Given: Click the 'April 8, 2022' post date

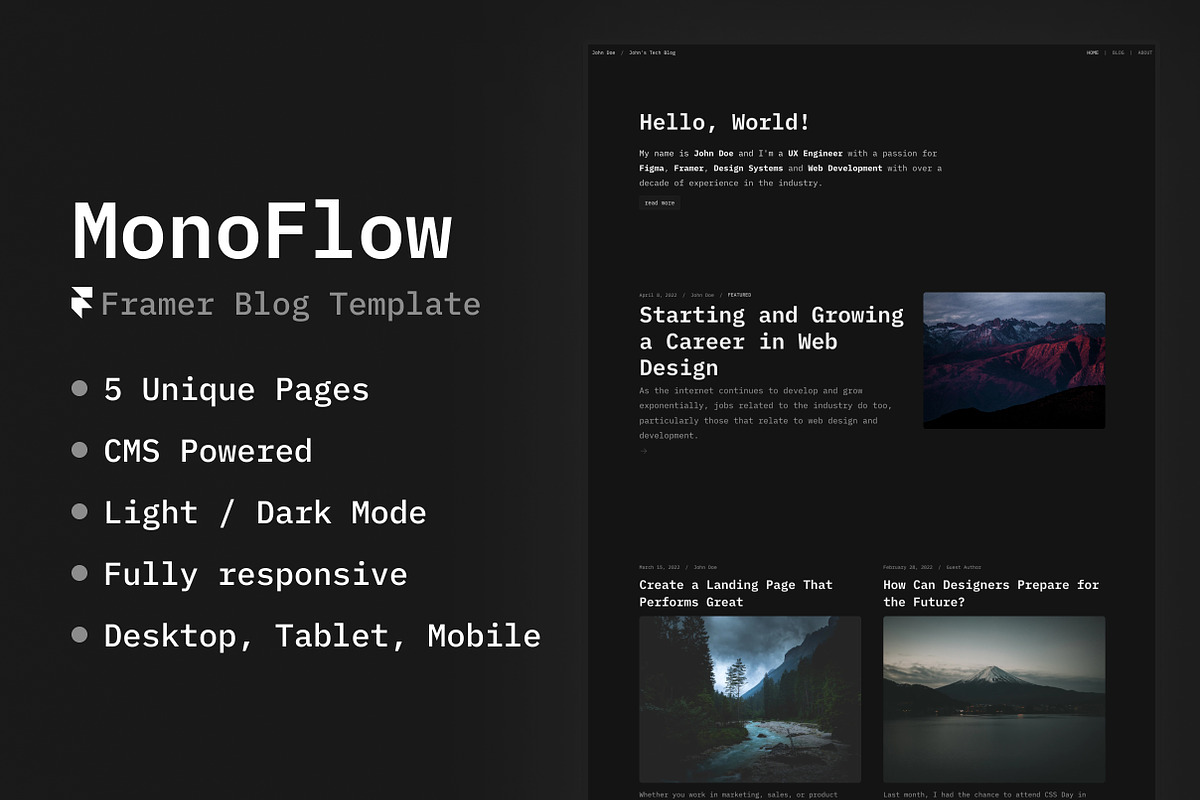Looking at the screenshot, I should [658, 295].
